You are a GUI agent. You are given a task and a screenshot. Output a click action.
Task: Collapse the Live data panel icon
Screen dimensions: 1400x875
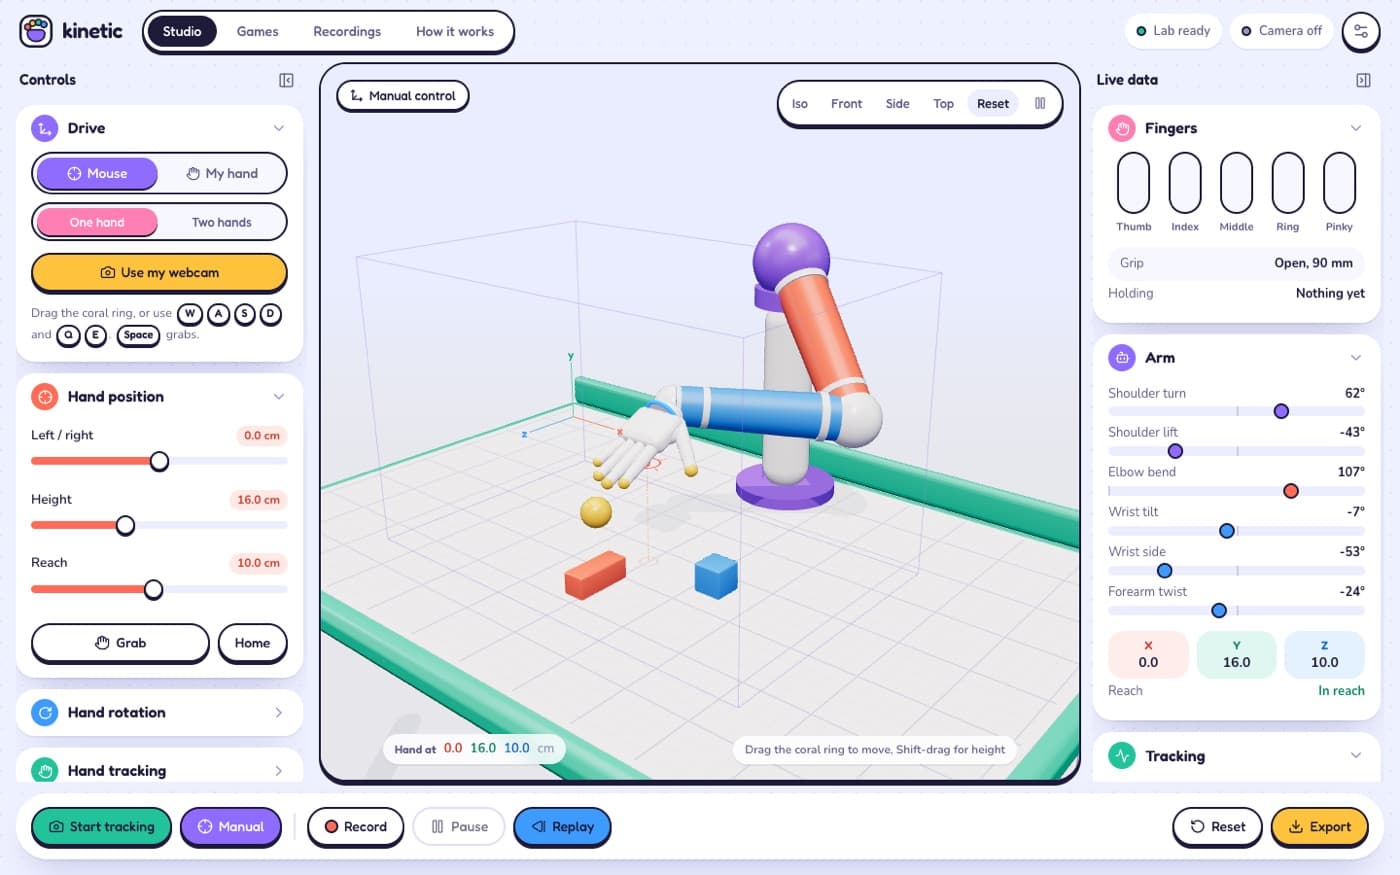(1363, 80)
